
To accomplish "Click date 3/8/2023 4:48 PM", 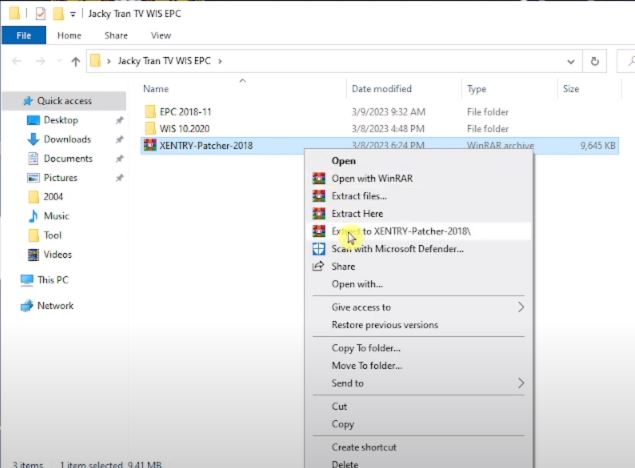I will click(x=388, y=129).
